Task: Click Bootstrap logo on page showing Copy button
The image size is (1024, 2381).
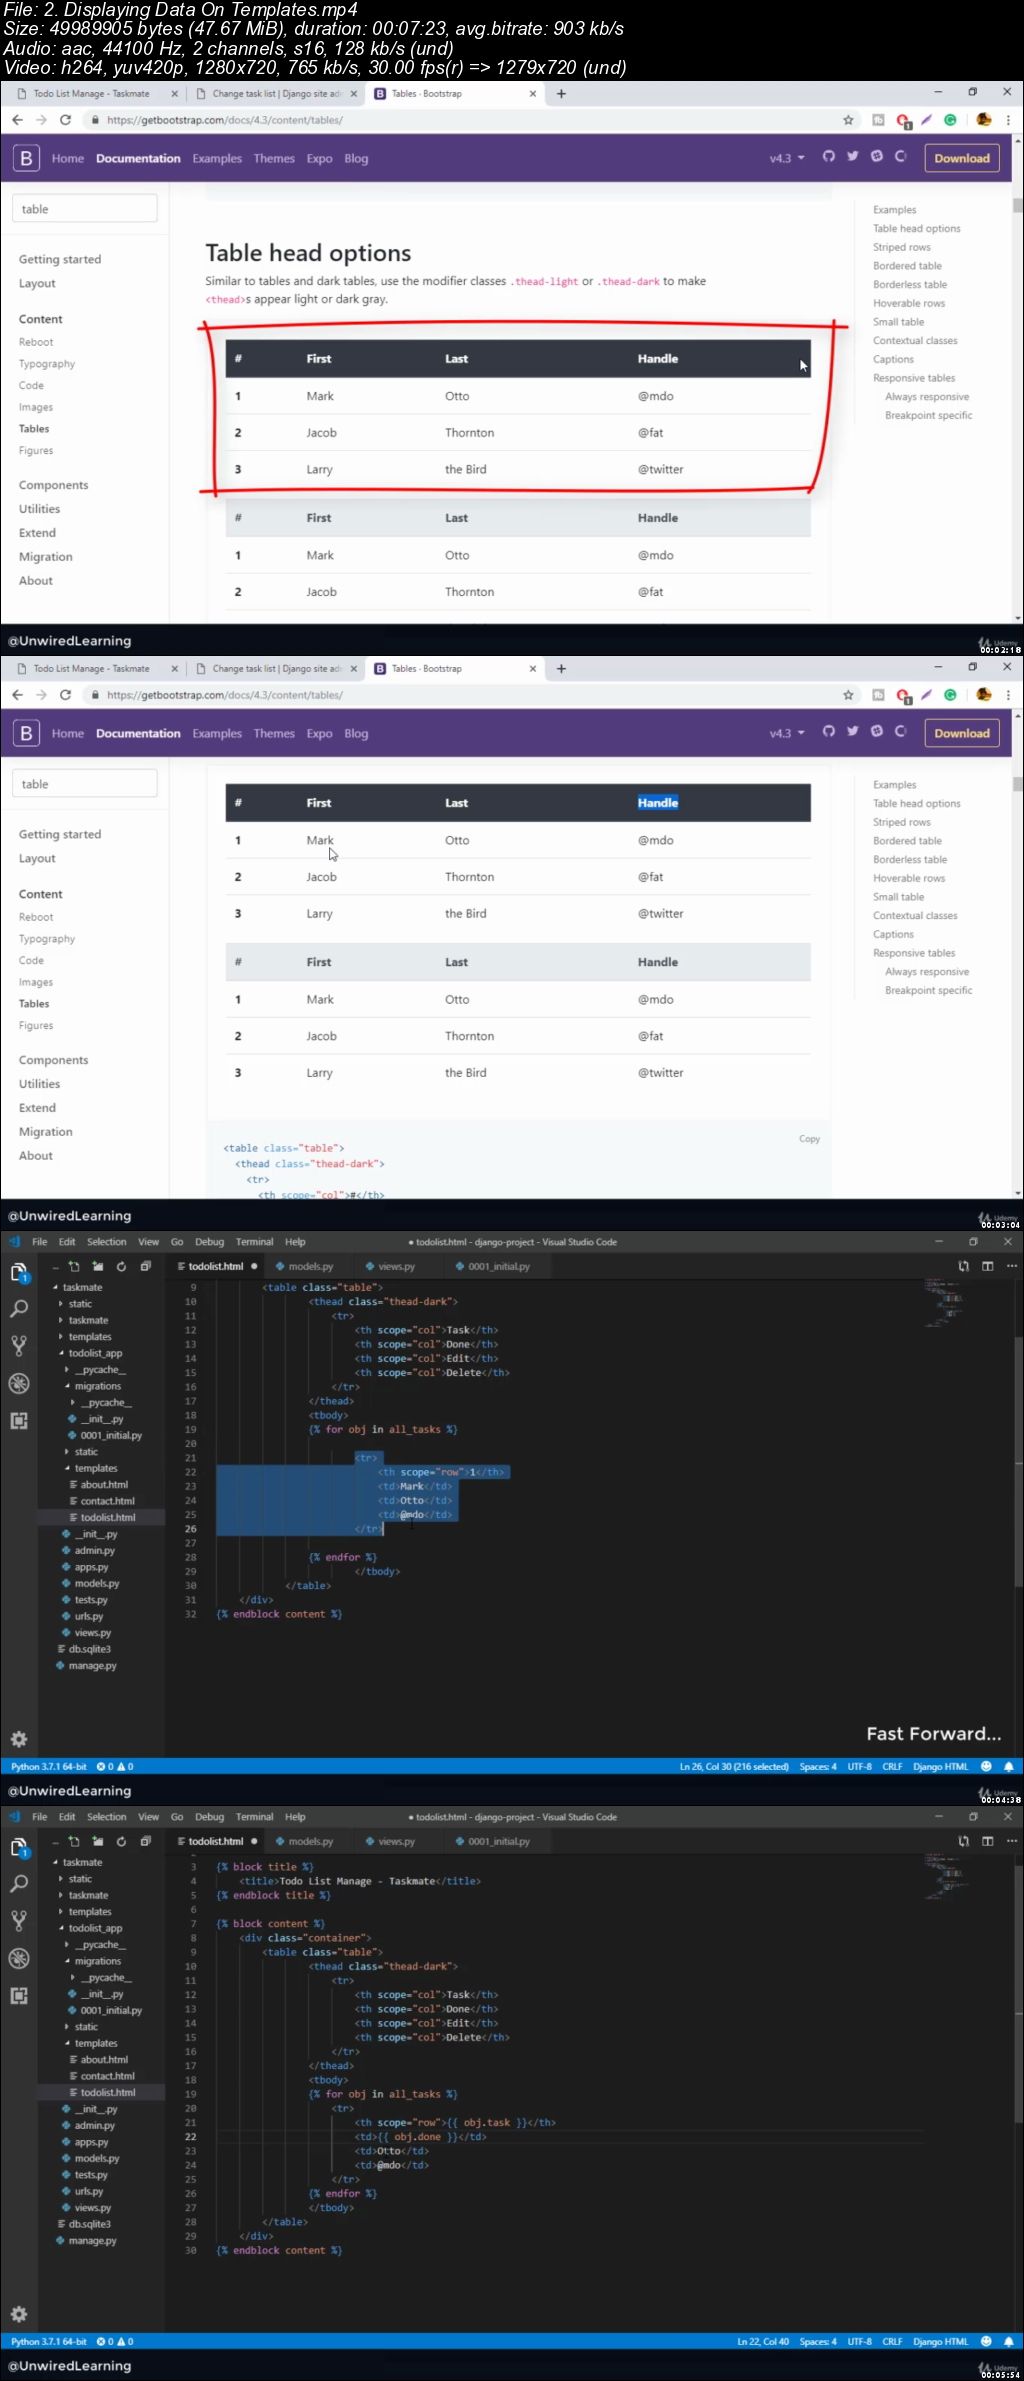Action: click(x=26, y=733)
